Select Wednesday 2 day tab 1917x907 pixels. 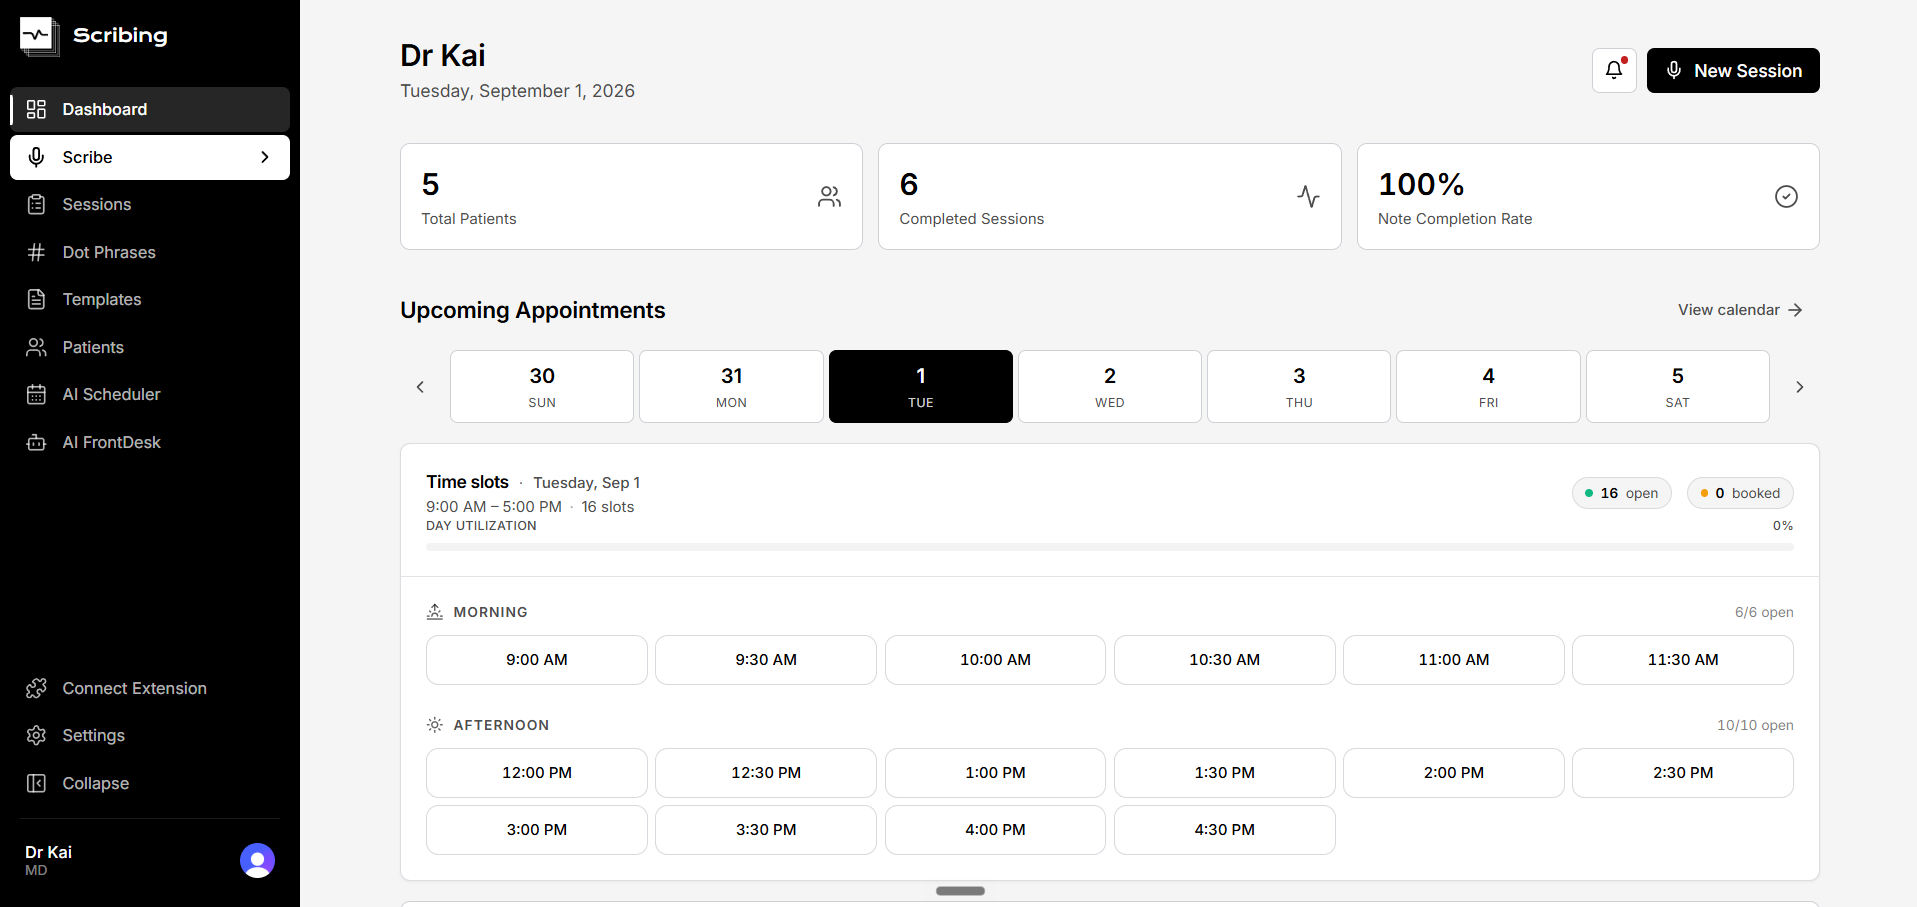click(x=1110, y=387)
